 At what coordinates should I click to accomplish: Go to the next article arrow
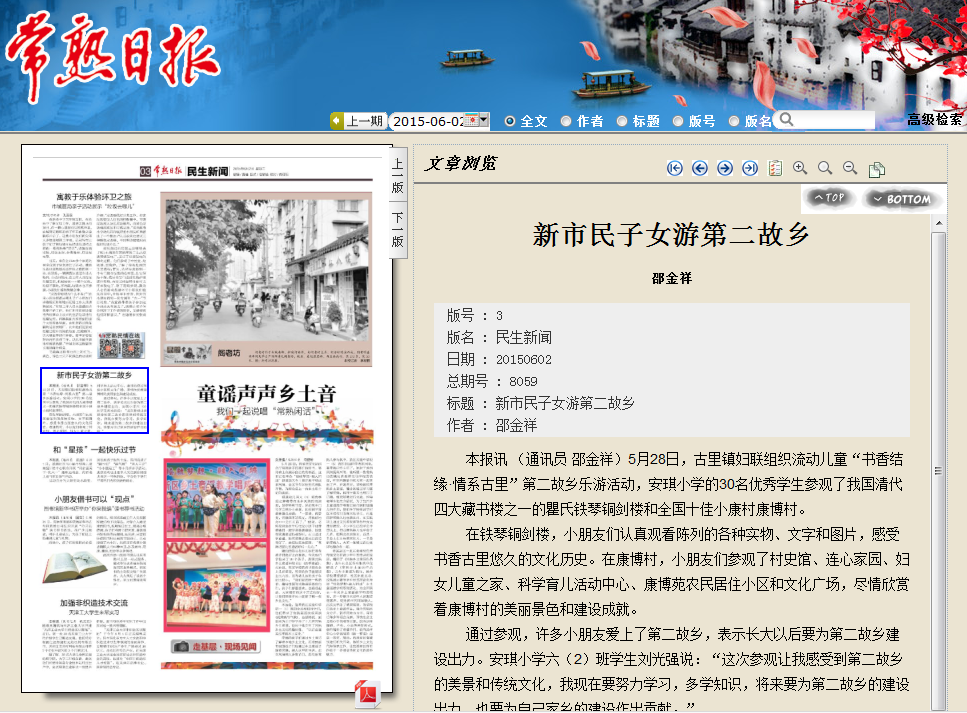(725, 168)
